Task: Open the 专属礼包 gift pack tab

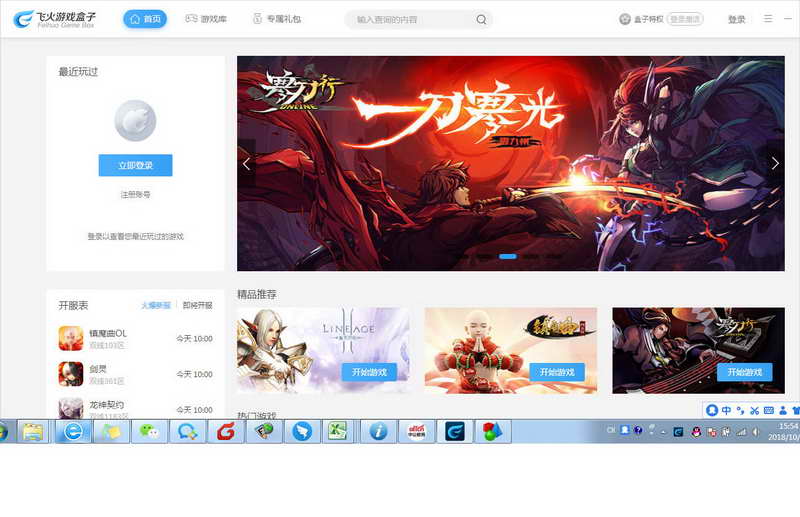Action: point(277,19)
